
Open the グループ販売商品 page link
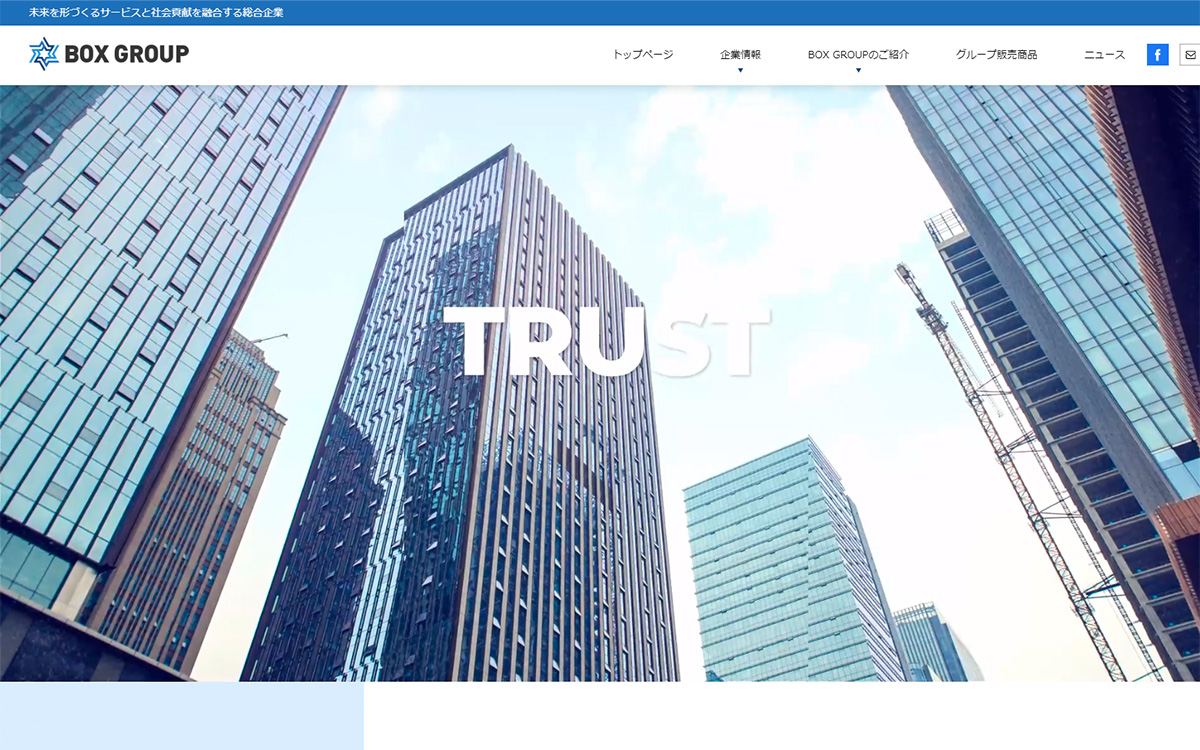996,55
